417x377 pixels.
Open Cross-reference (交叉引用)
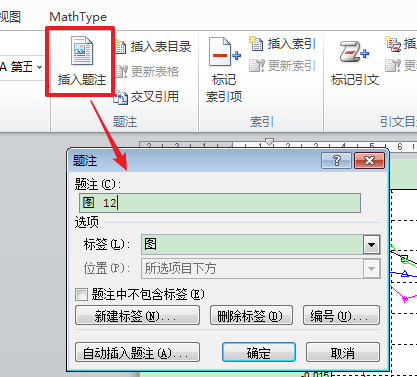147,97
